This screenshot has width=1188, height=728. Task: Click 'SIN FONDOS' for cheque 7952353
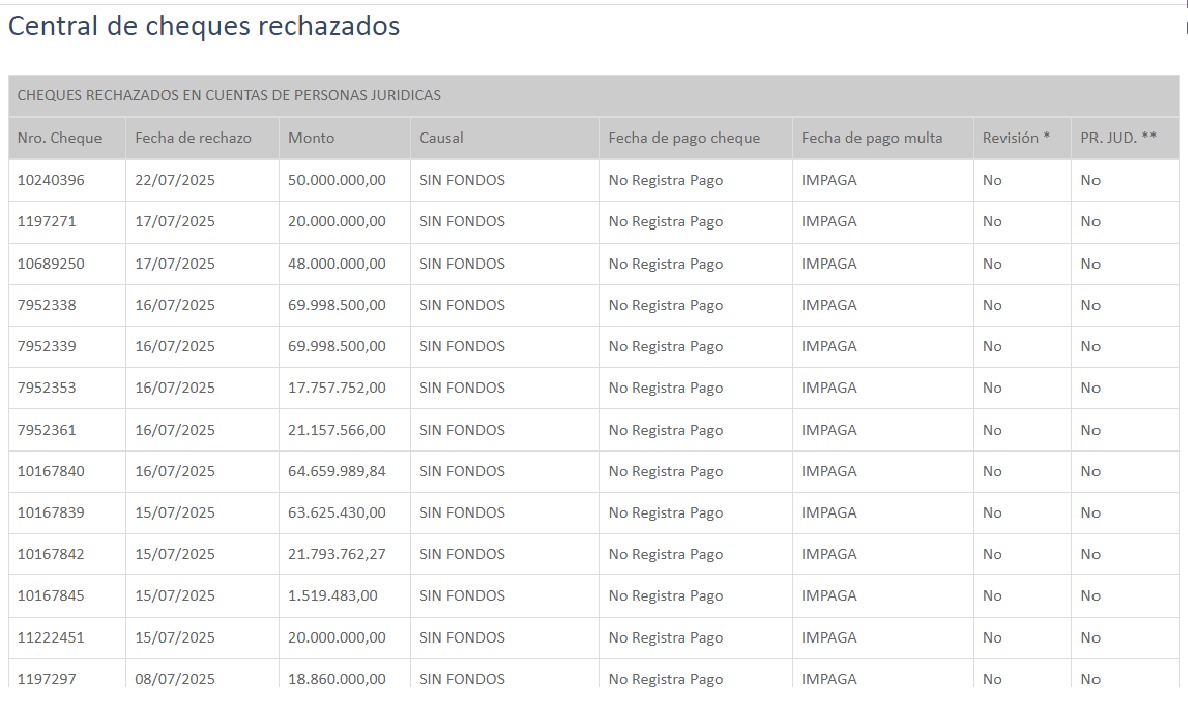[x=461, y=388]
